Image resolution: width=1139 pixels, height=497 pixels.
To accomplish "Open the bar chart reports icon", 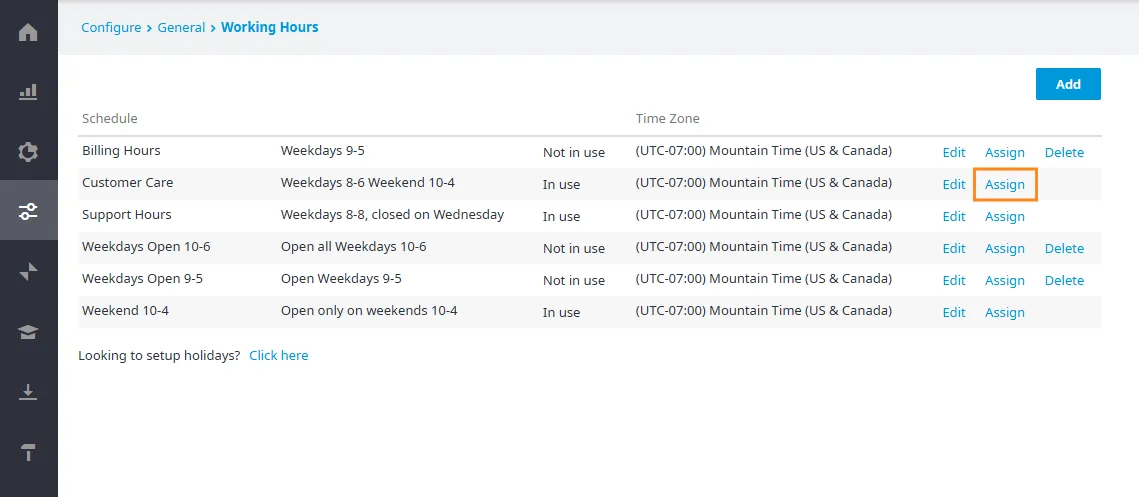I will 28,92.
